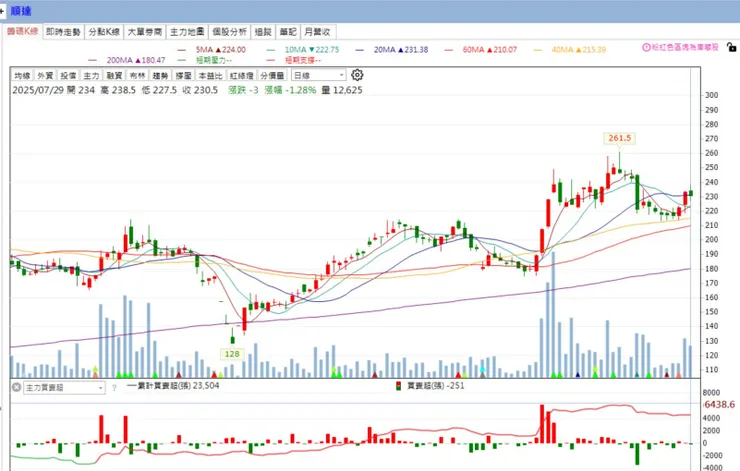
Task: Click the 分價量 button
Action: pos(272,76)
